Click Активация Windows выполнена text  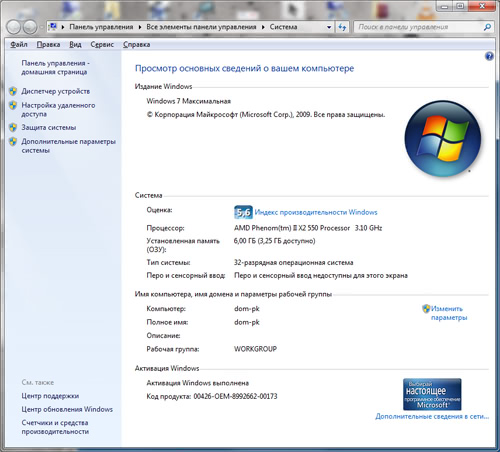tap(198, 383)
